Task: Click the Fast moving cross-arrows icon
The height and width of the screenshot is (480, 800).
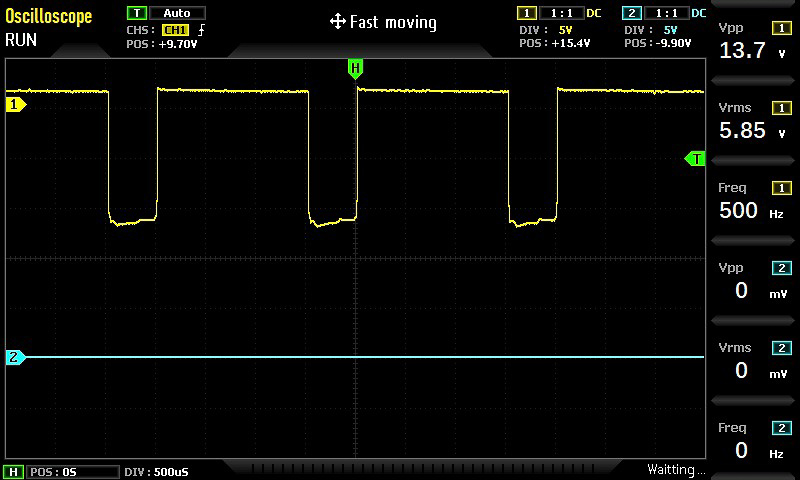Action: pyautogui.click(x=337, y=22)
